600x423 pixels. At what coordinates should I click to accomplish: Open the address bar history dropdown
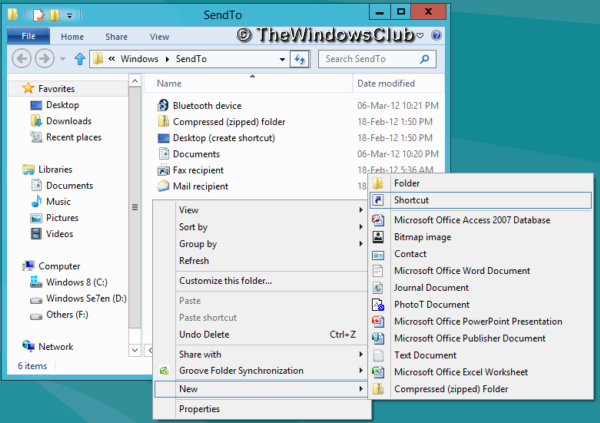pyautogui.click(x=282, y=59)
